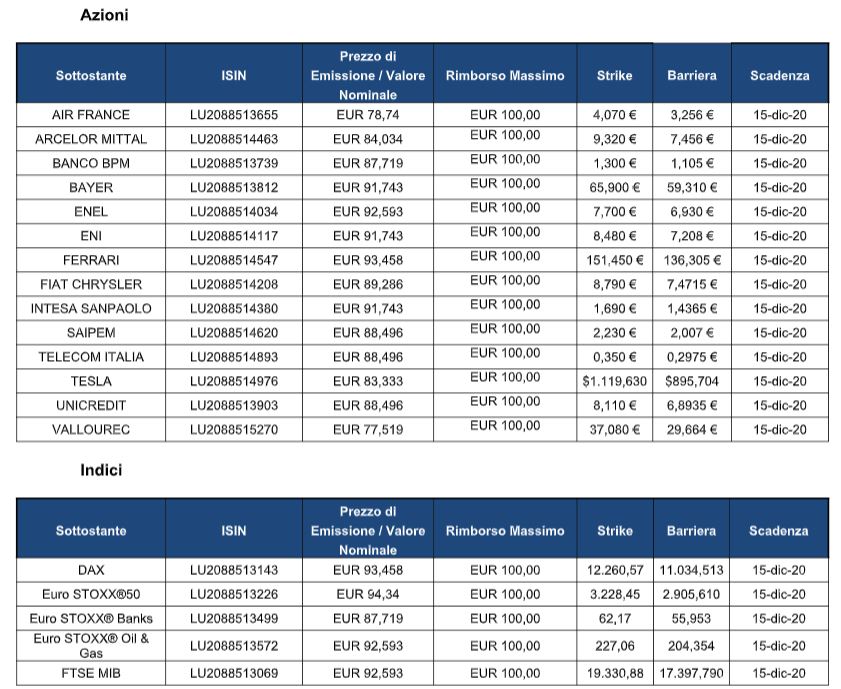Click barrier 0,2975 €

tap(692, 357)
